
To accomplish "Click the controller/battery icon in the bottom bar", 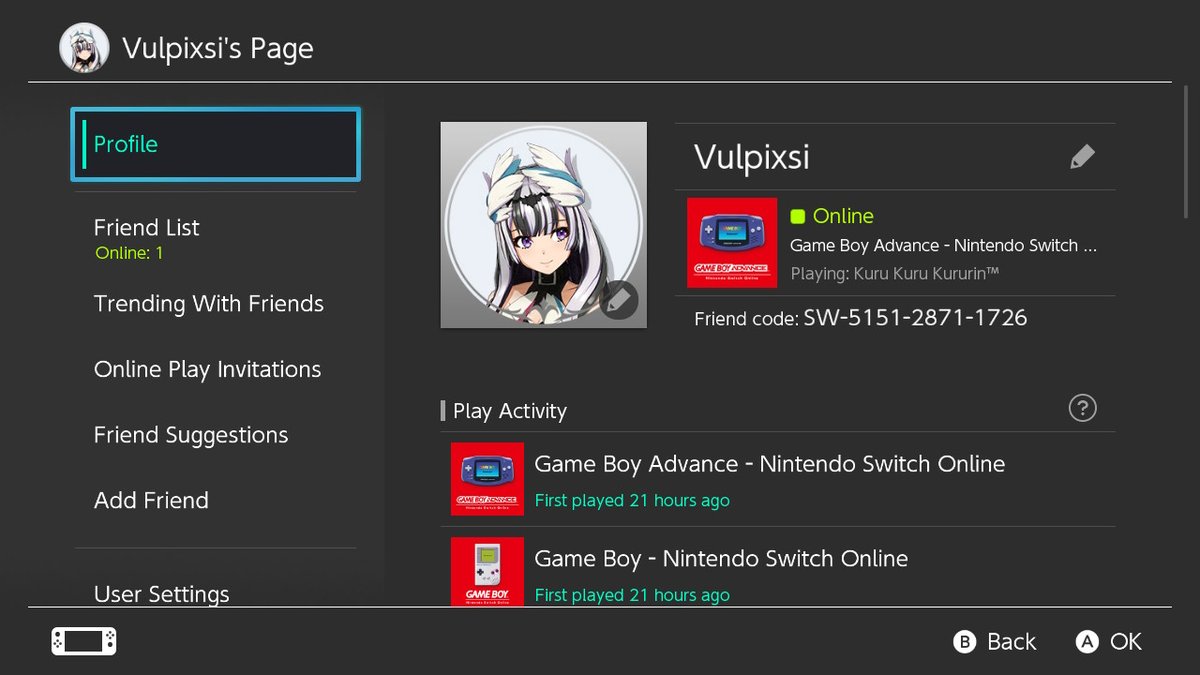I will (83, 641).
